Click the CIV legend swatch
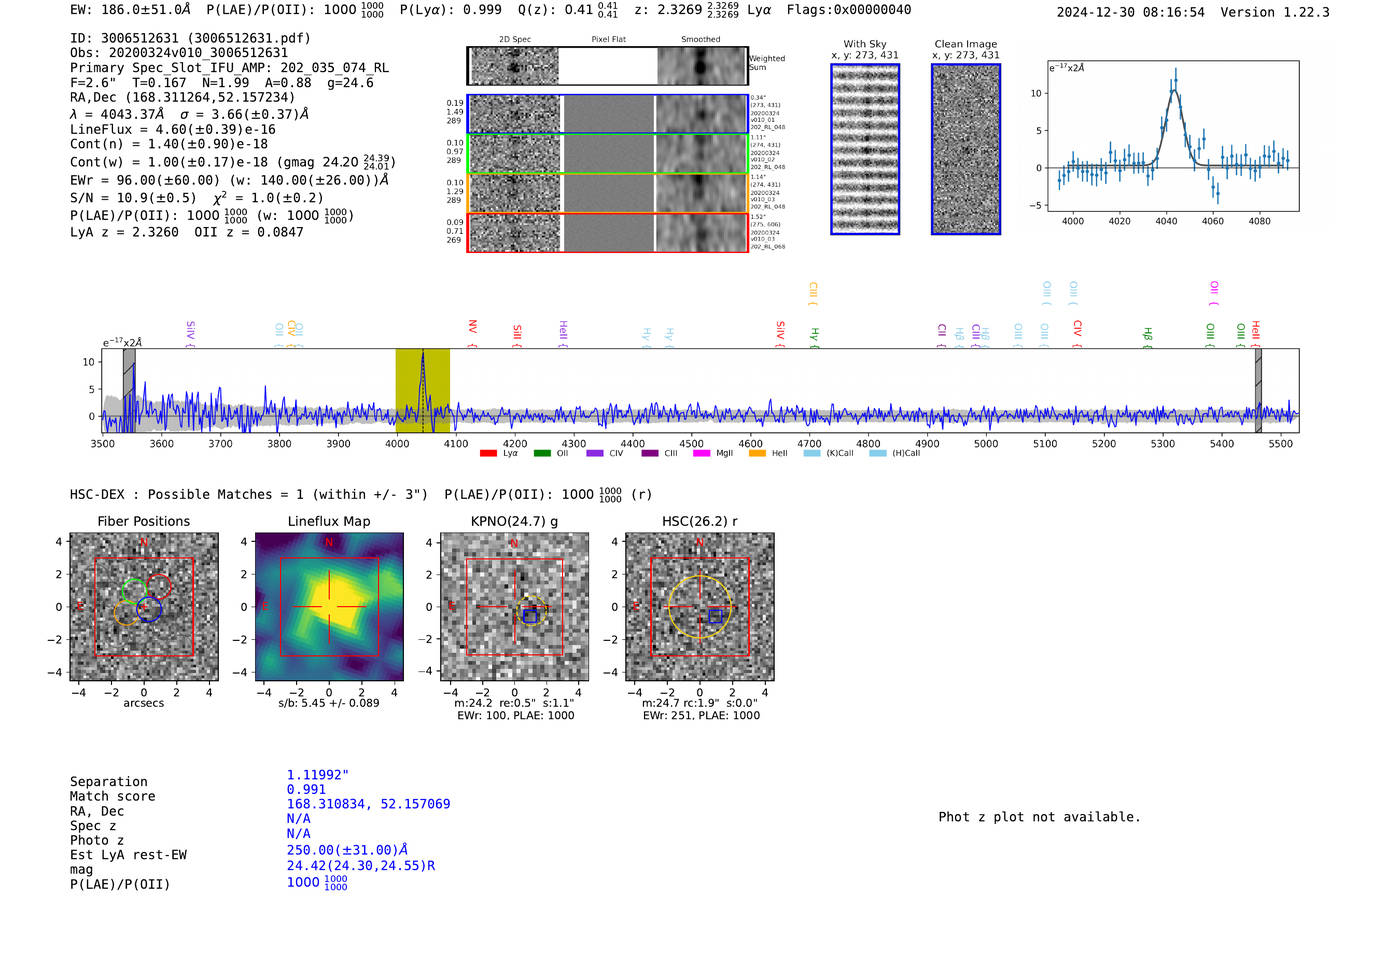The height and width of the screenshot is (953, 1400). pos(595,454)
